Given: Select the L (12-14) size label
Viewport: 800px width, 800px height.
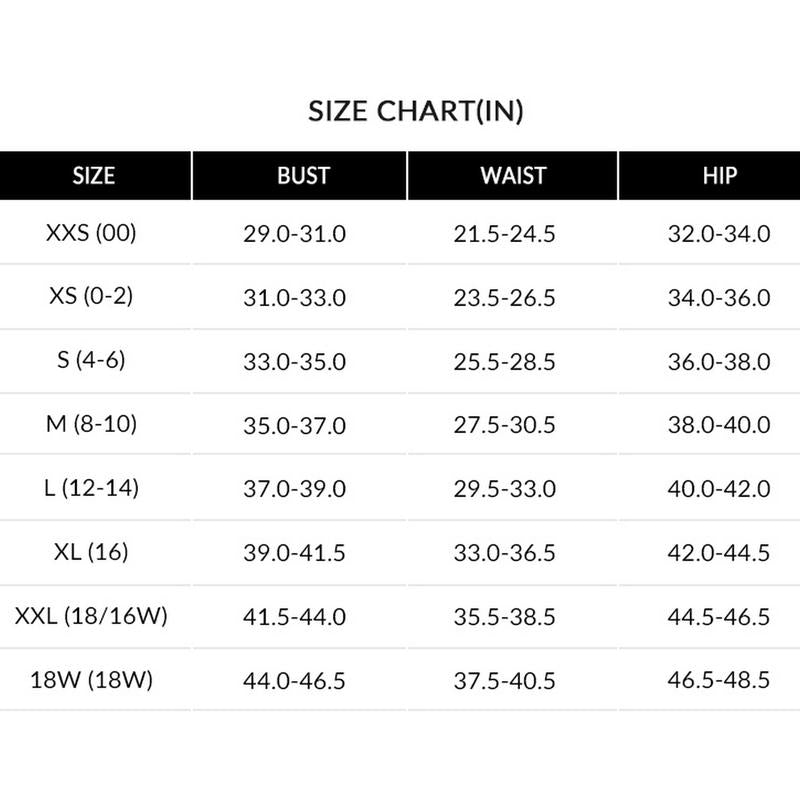Looking at the screenshot, I should click(x=91, y=488).
